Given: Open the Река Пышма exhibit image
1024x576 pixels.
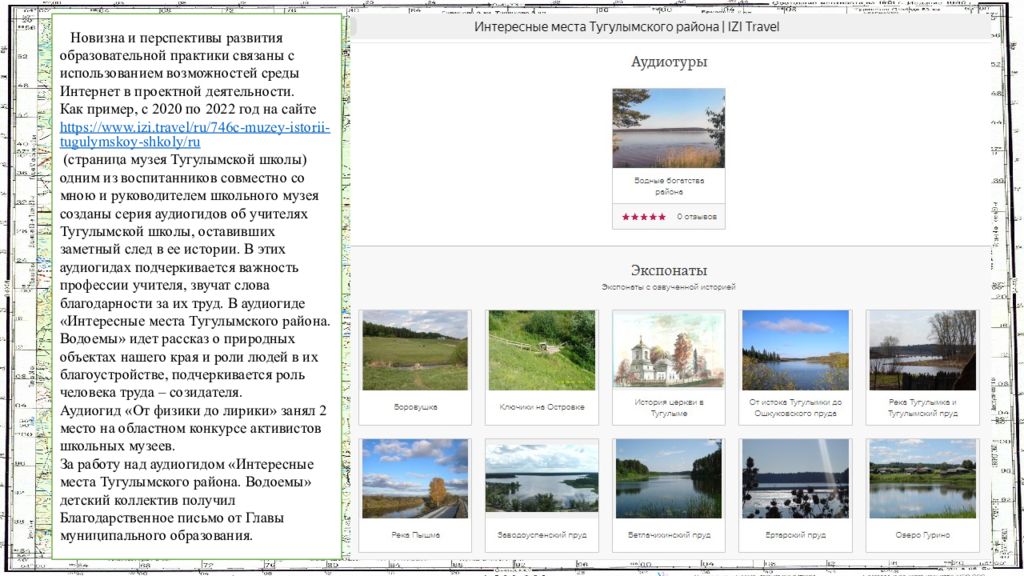Looking at the screenshot, I should (x=414, y=478).
